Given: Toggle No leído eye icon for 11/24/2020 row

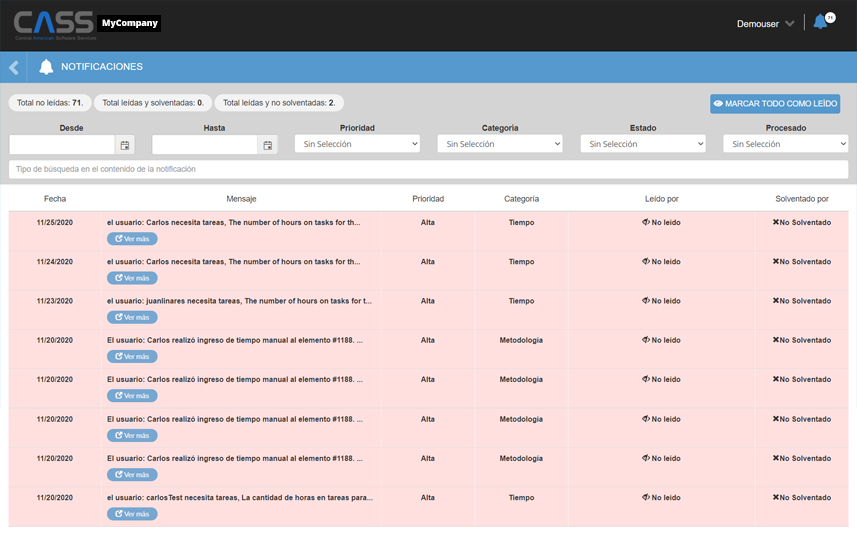Looking at the screenshot, I should click(646, 262).
